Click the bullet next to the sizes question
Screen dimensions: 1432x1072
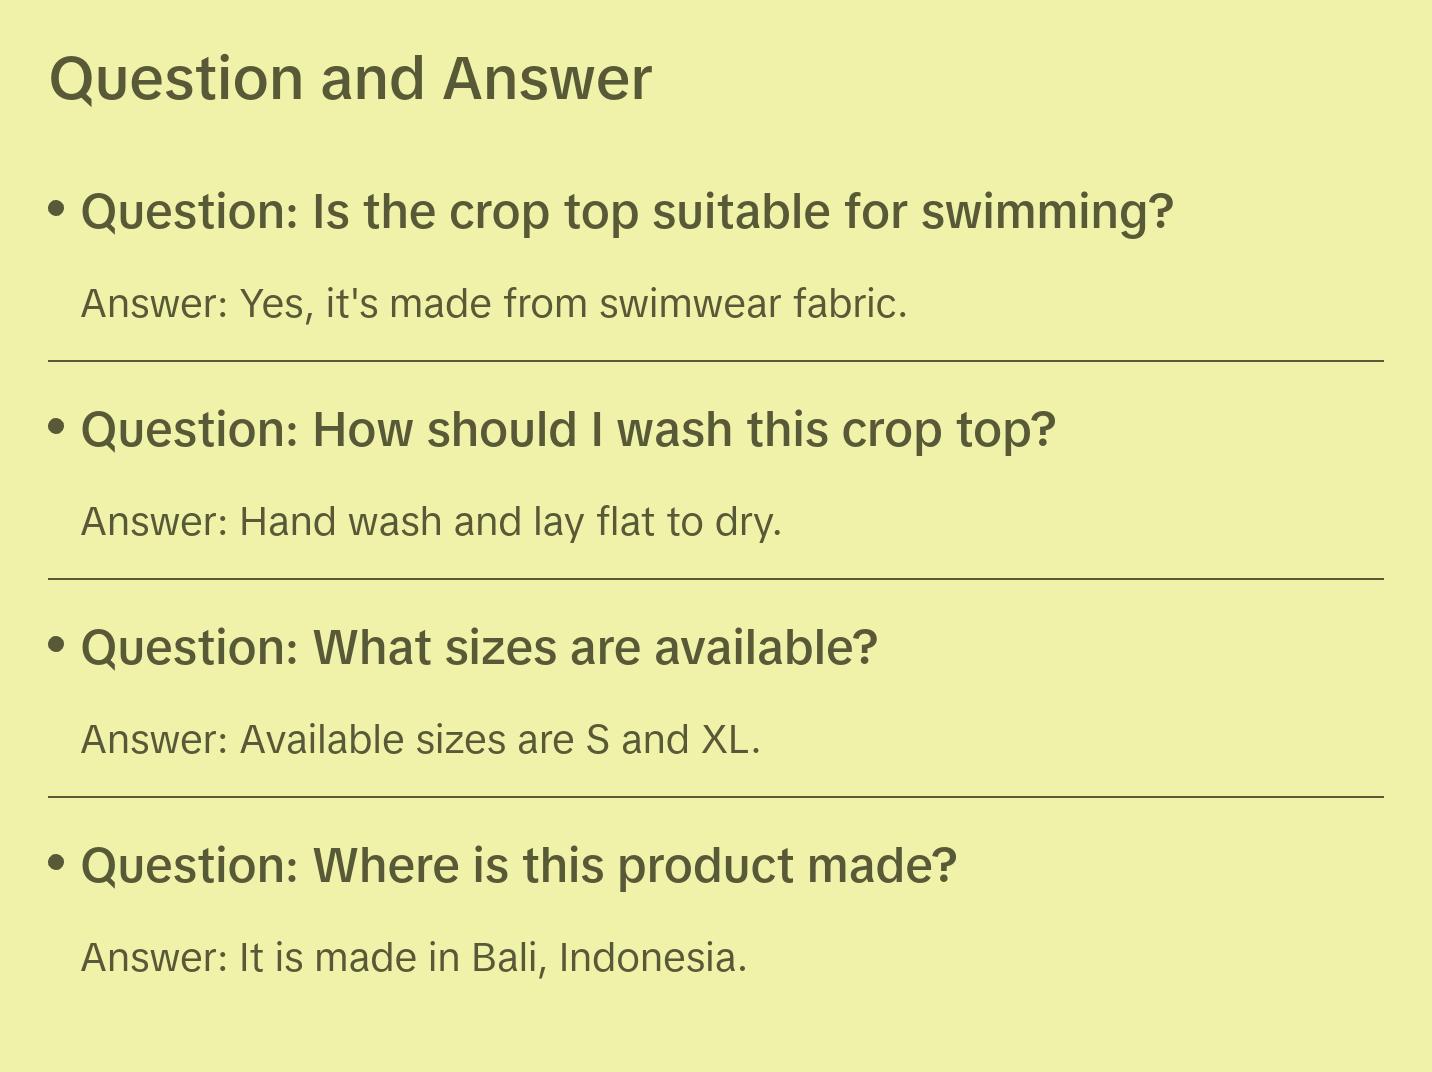(57, 645)
